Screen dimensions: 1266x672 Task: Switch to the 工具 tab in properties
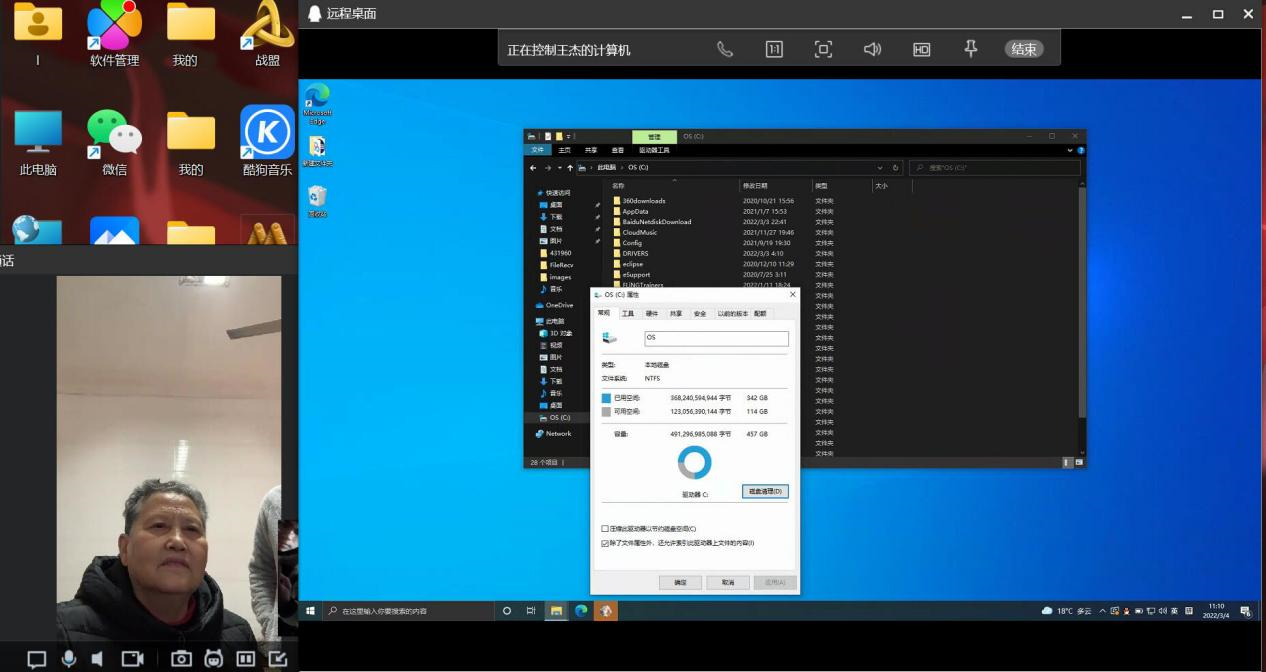(x=627, y=314)
